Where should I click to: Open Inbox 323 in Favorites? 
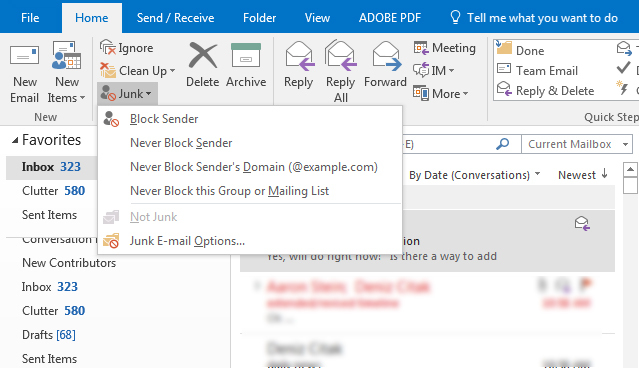51,167
